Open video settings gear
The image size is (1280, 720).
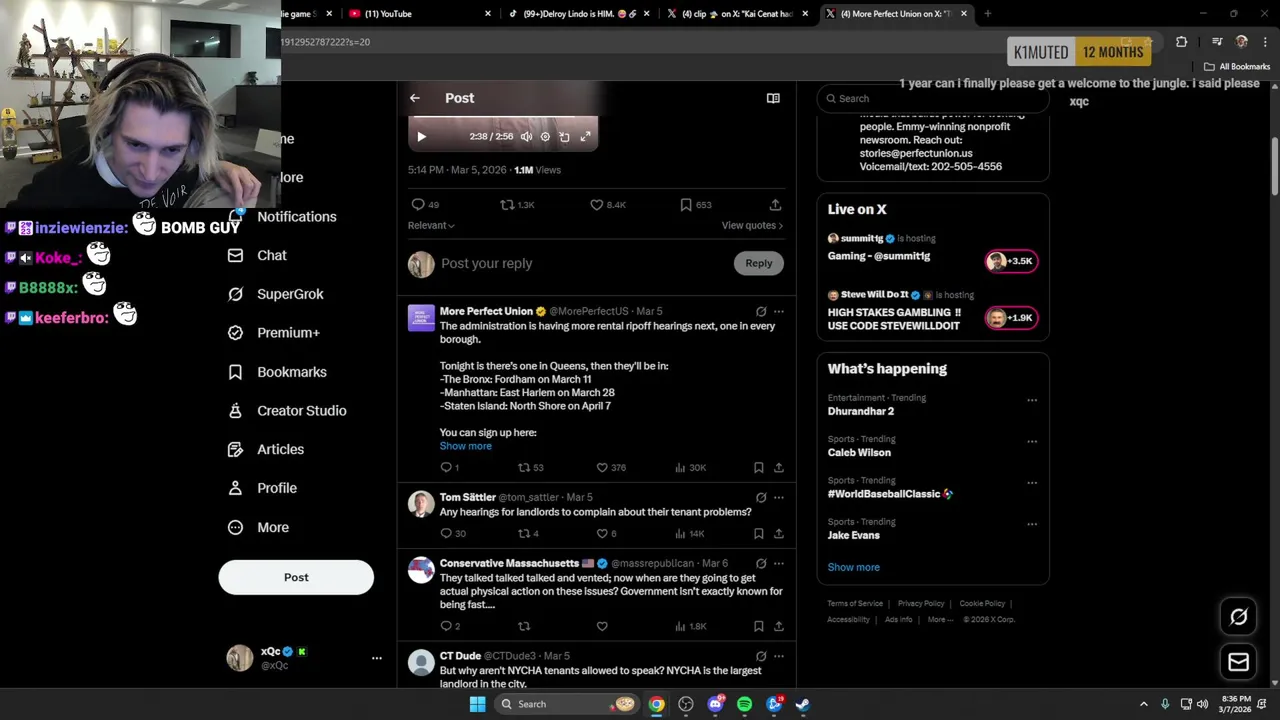click(x=545, y=137)
